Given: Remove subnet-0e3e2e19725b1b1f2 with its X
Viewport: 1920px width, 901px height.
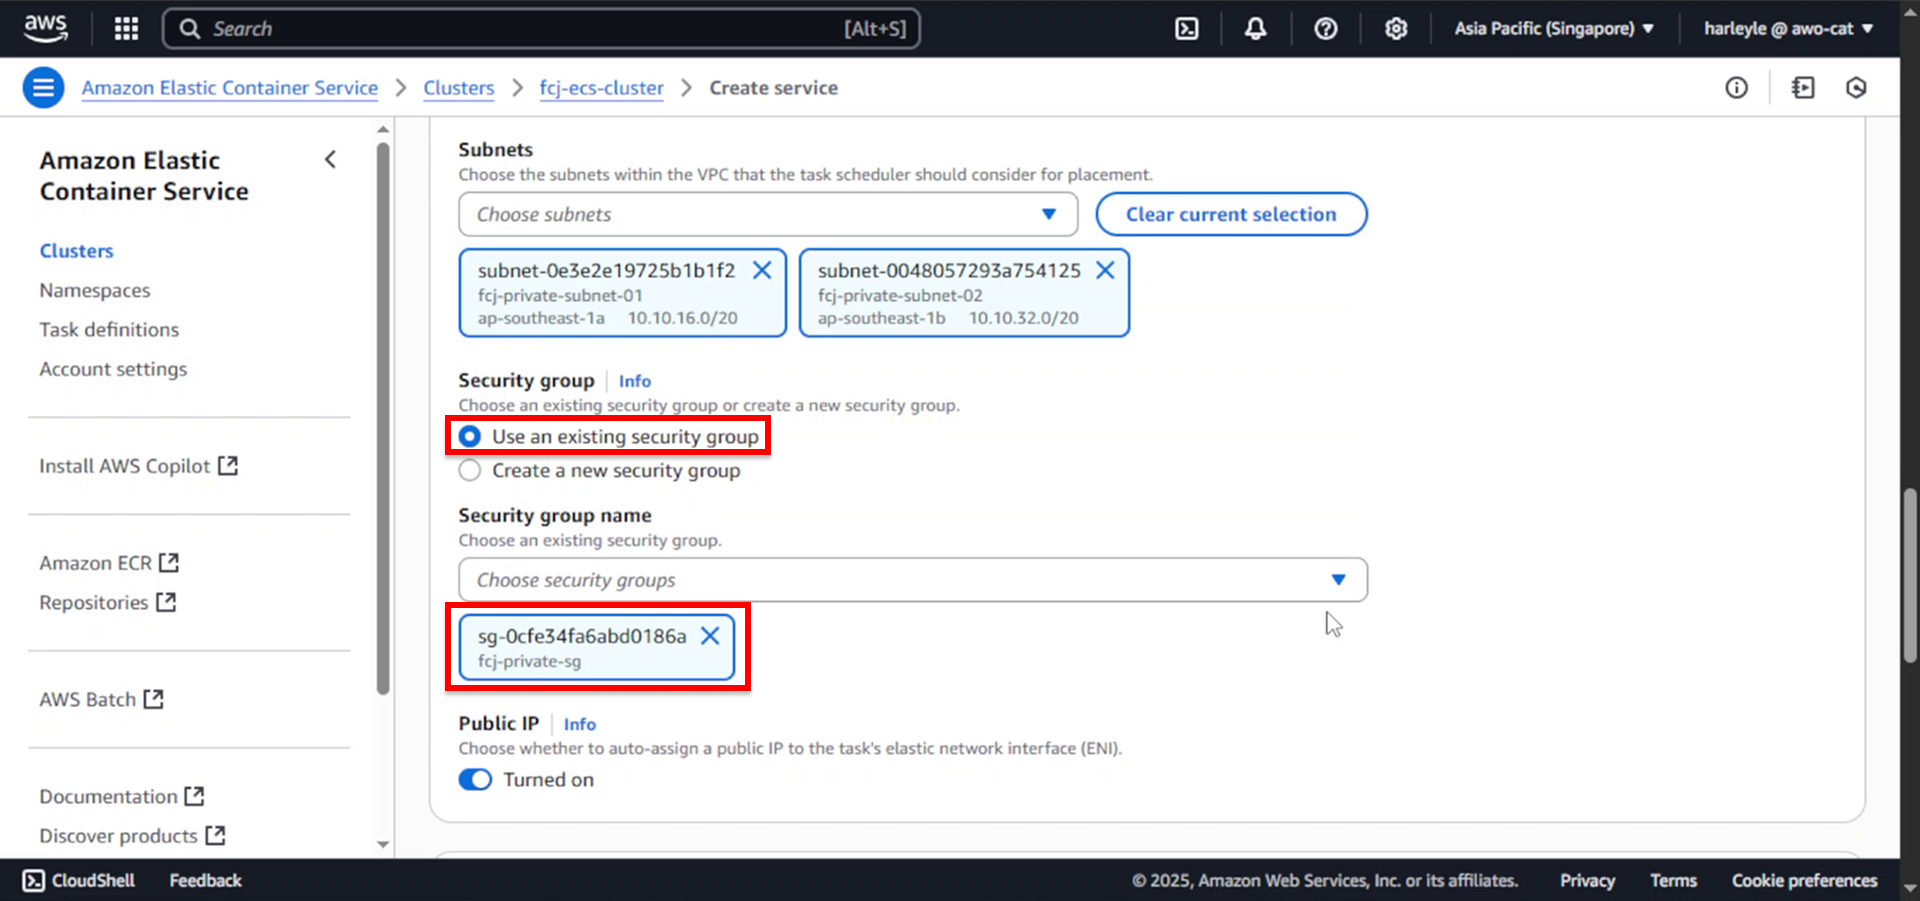Looking at the screenshot, I should pyautogui.click(x=762, y=270).
